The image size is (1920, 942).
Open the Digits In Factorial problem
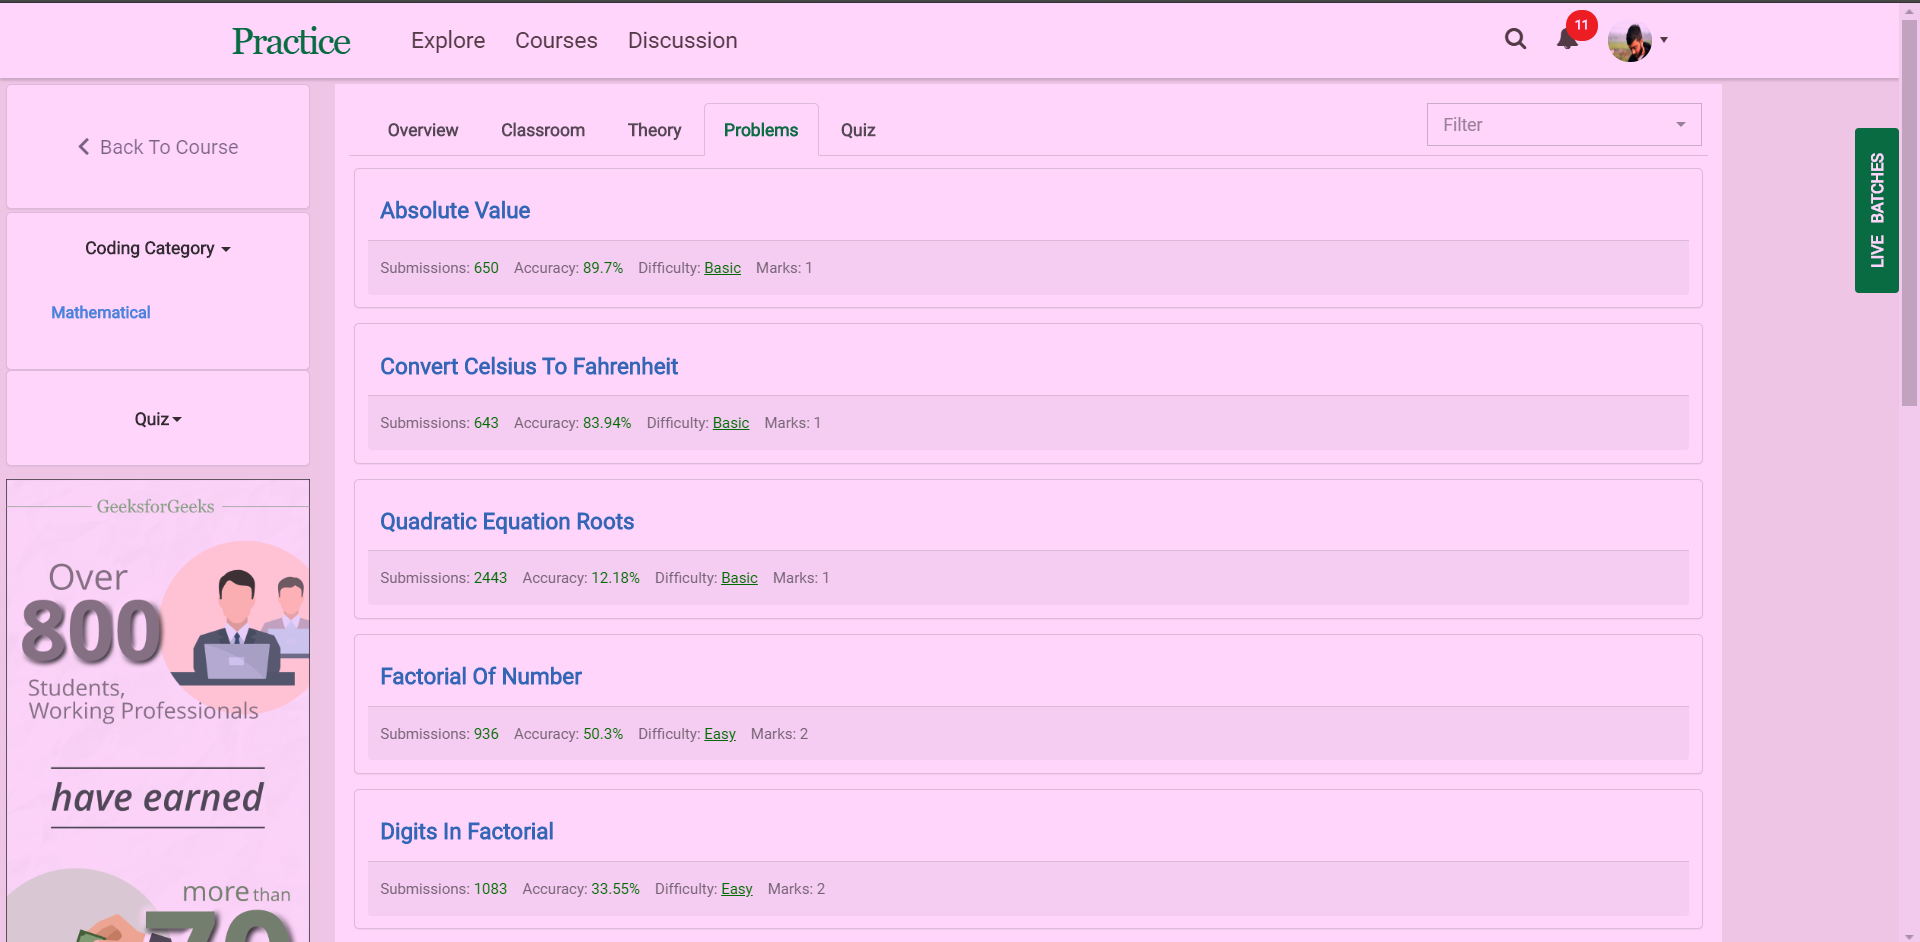pos(467,832)
